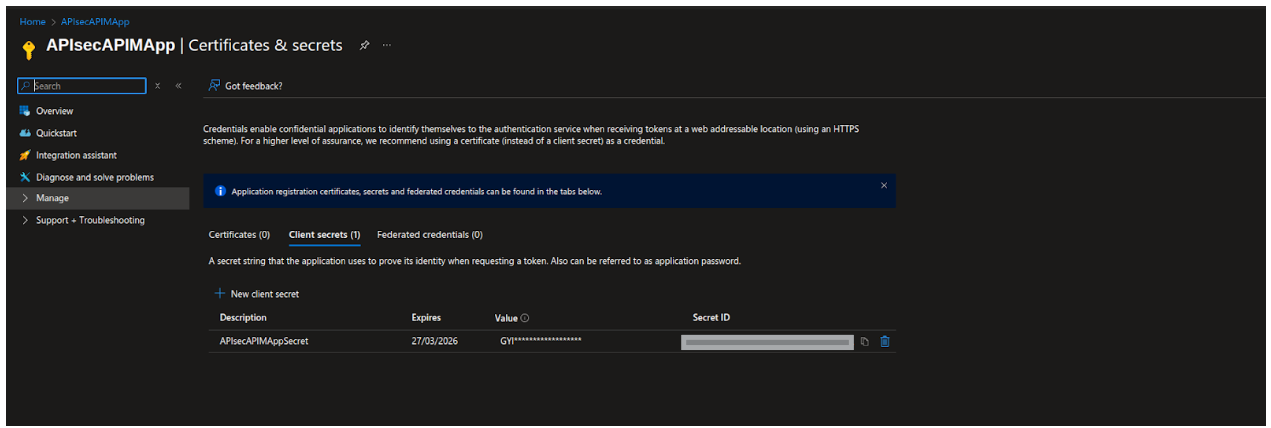Screen dimensions: 1271x428
Task: Sort by the Description column header
Action: point(243,318)
